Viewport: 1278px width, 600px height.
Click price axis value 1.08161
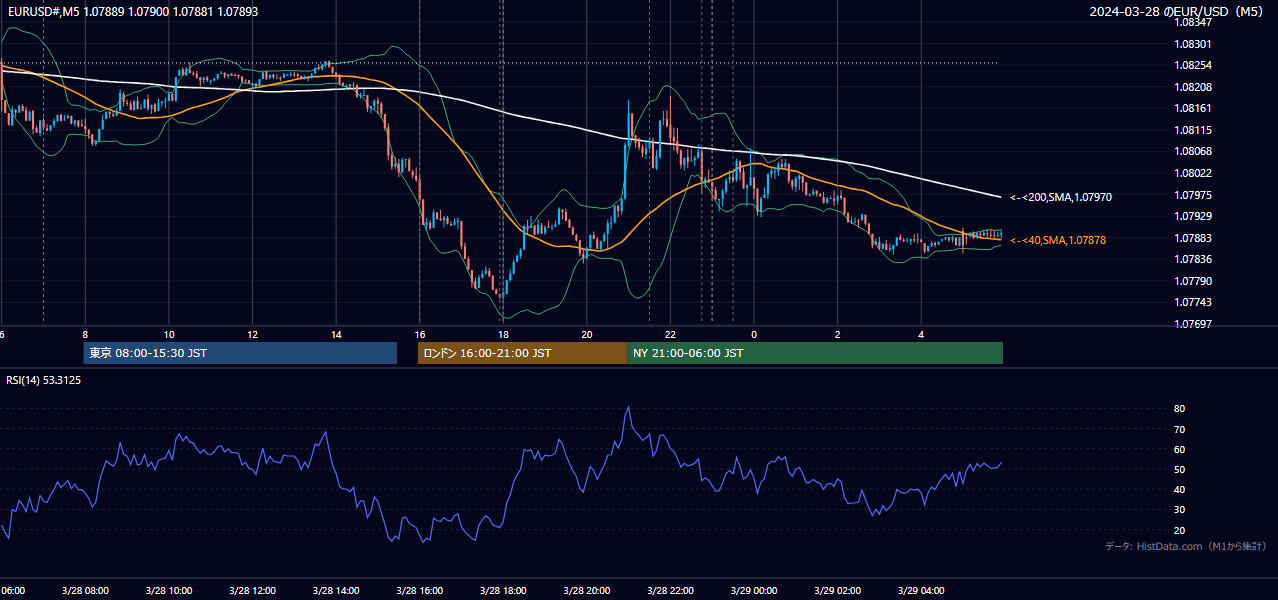pos(1193,108)
